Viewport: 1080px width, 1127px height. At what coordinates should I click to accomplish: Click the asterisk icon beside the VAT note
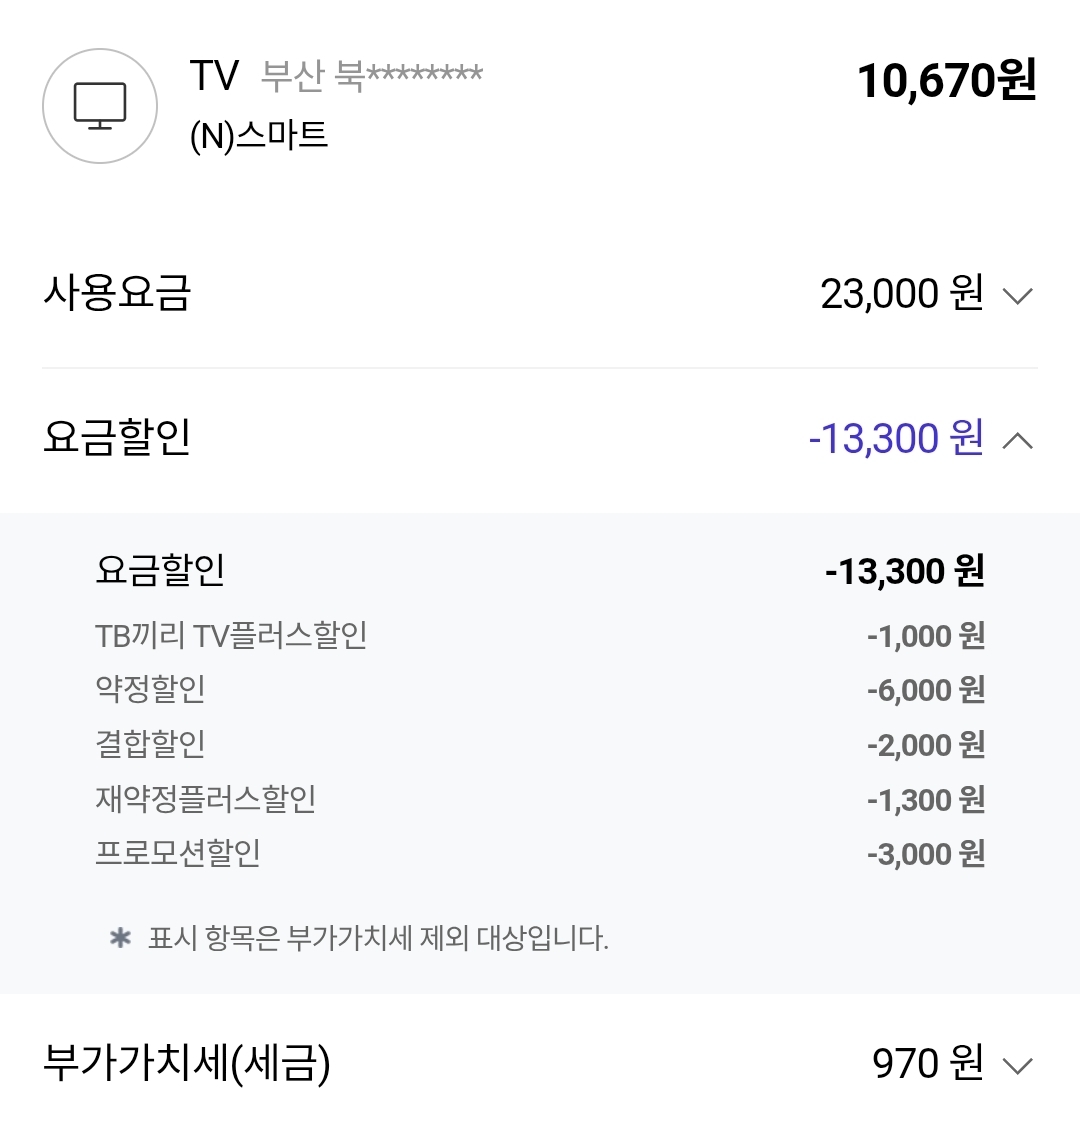point(120,938)
